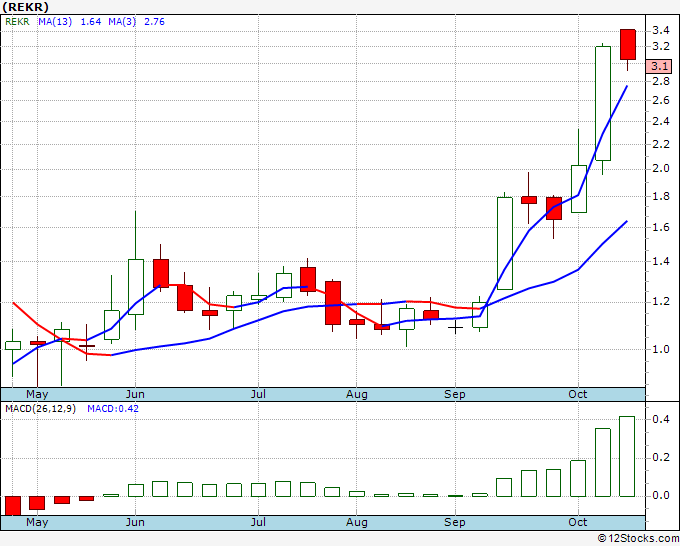This screenshot has width=680, height=546.
Task: Click the Sep label on MACD panel axis
Action: [455, 522]
